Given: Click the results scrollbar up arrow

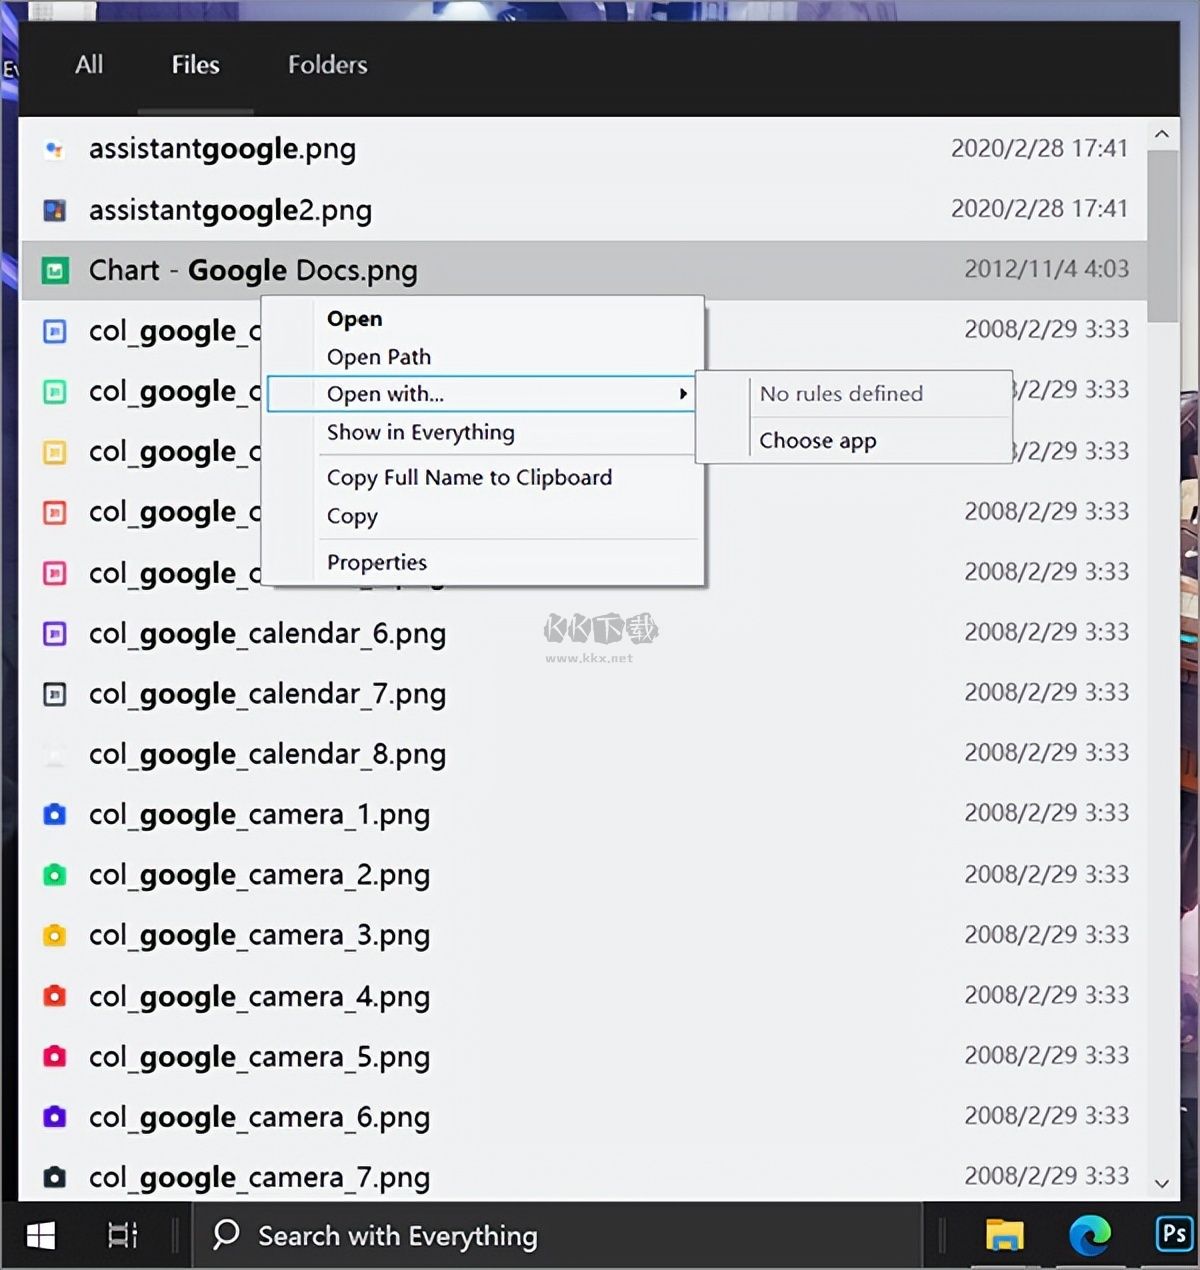Looking at the screenshot, I should 1162,134.
